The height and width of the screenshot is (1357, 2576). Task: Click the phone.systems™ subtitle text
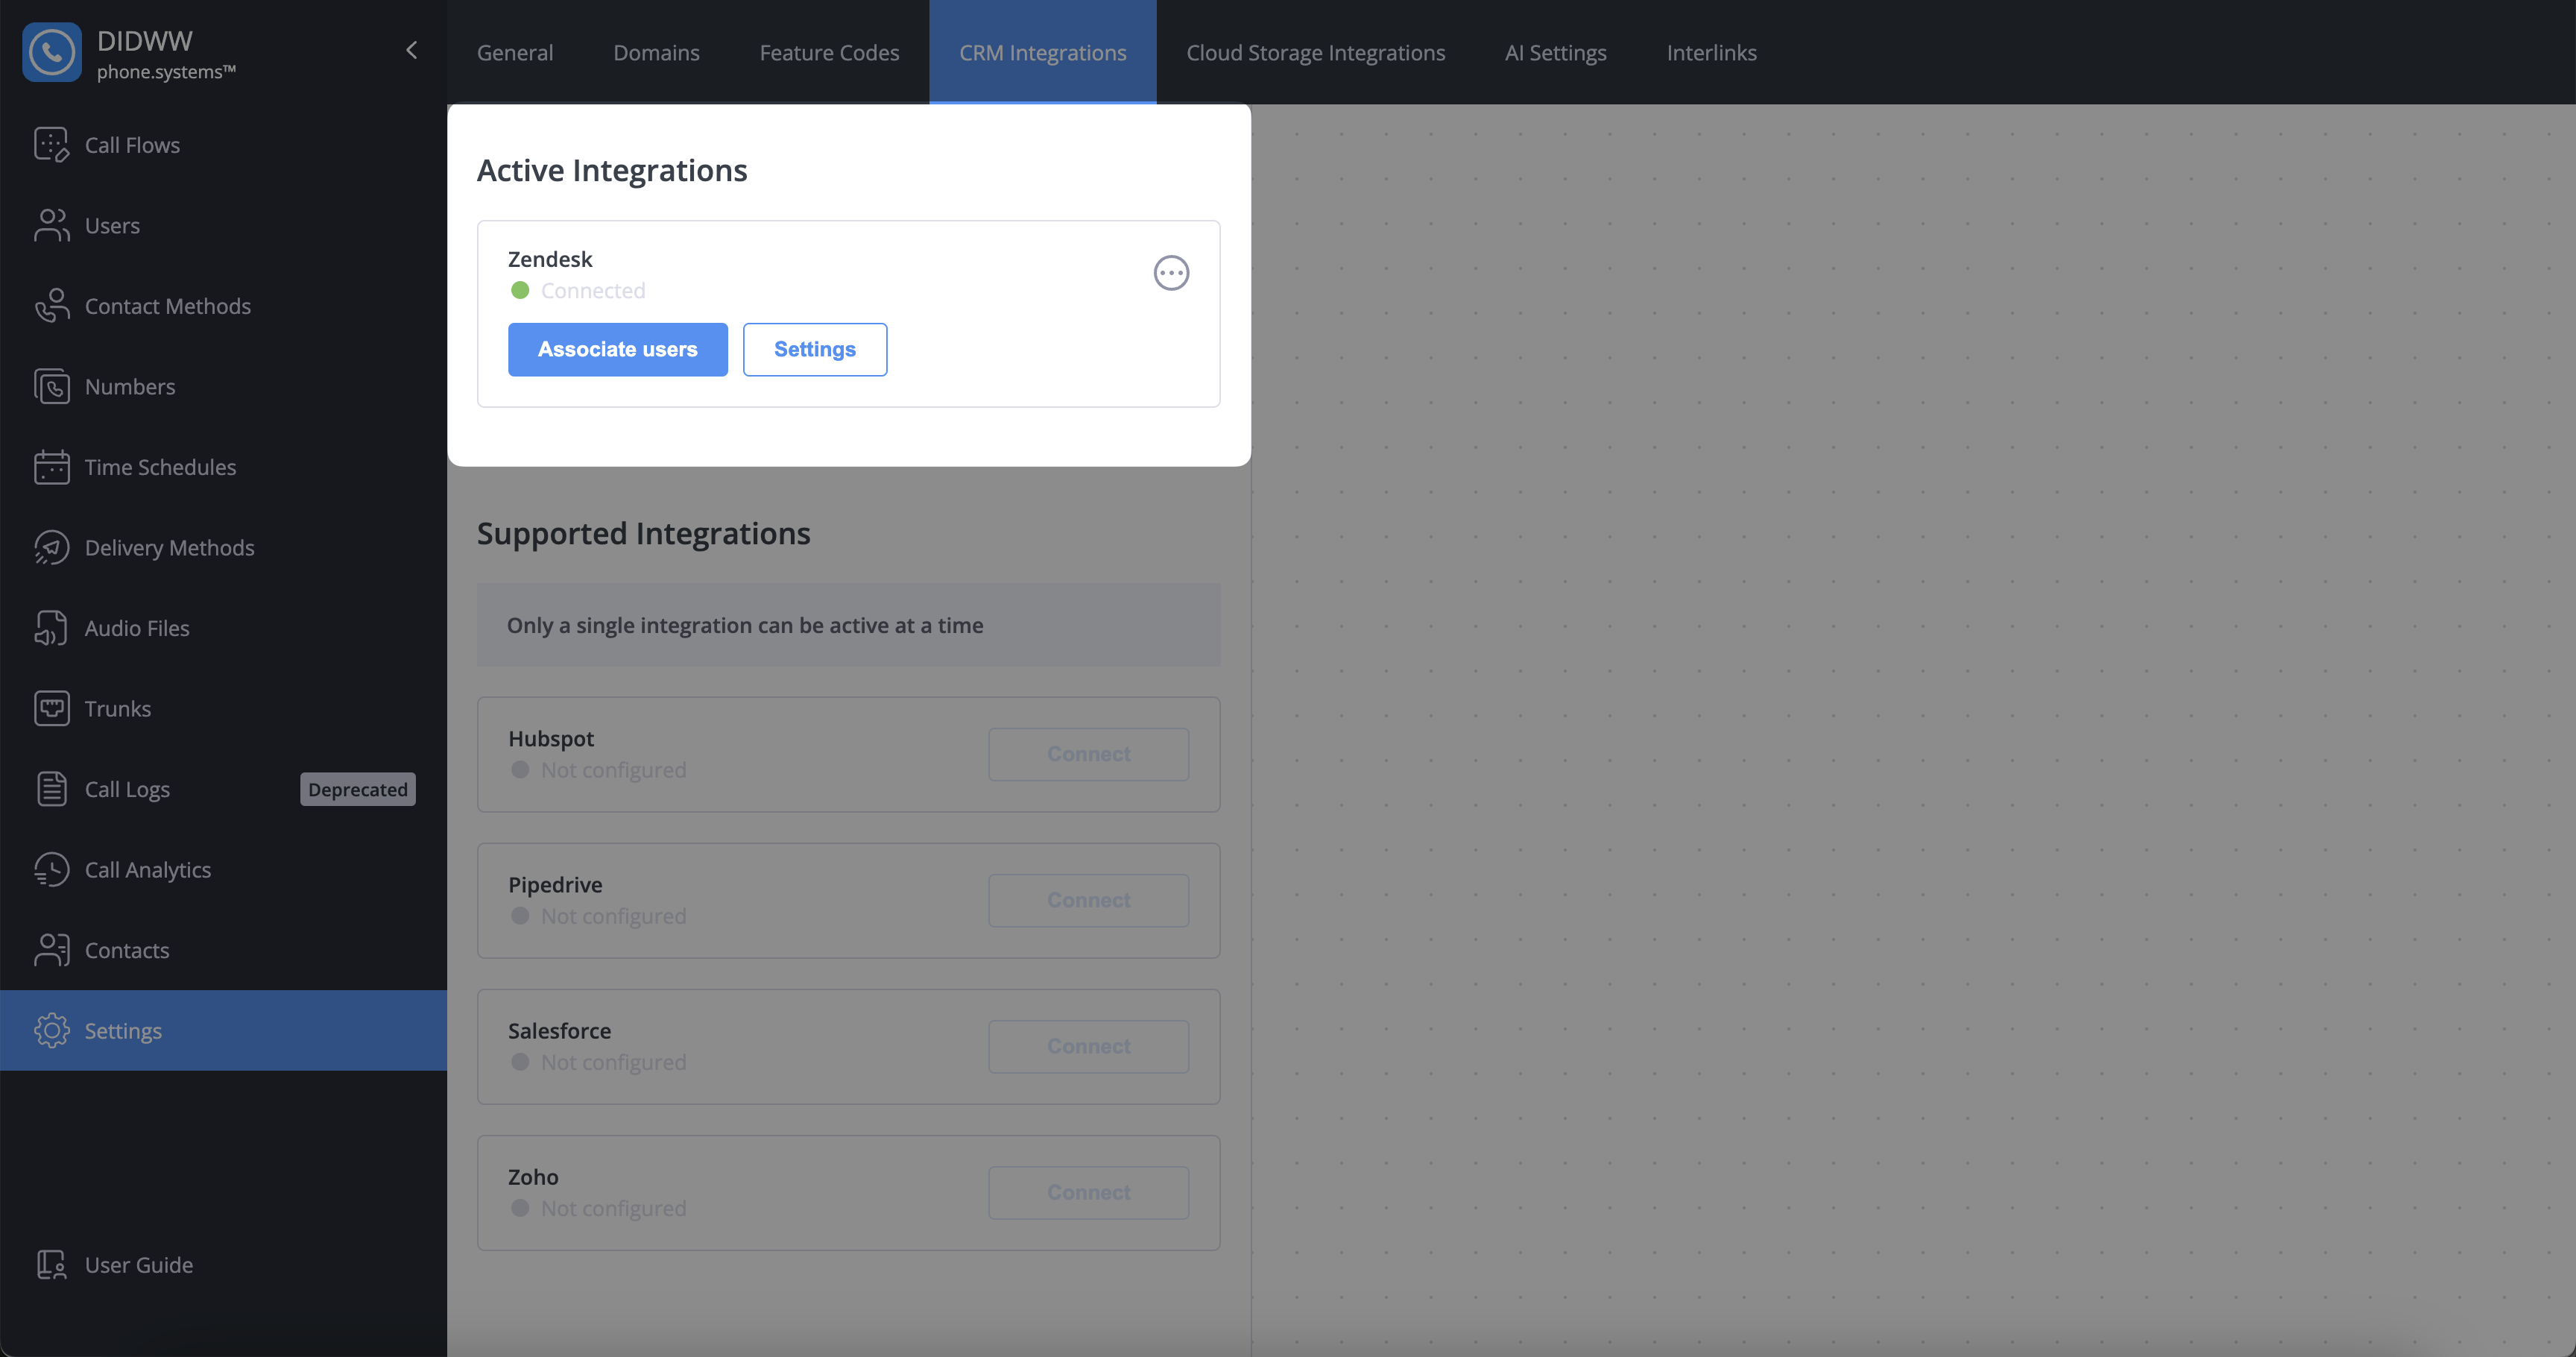166,72
